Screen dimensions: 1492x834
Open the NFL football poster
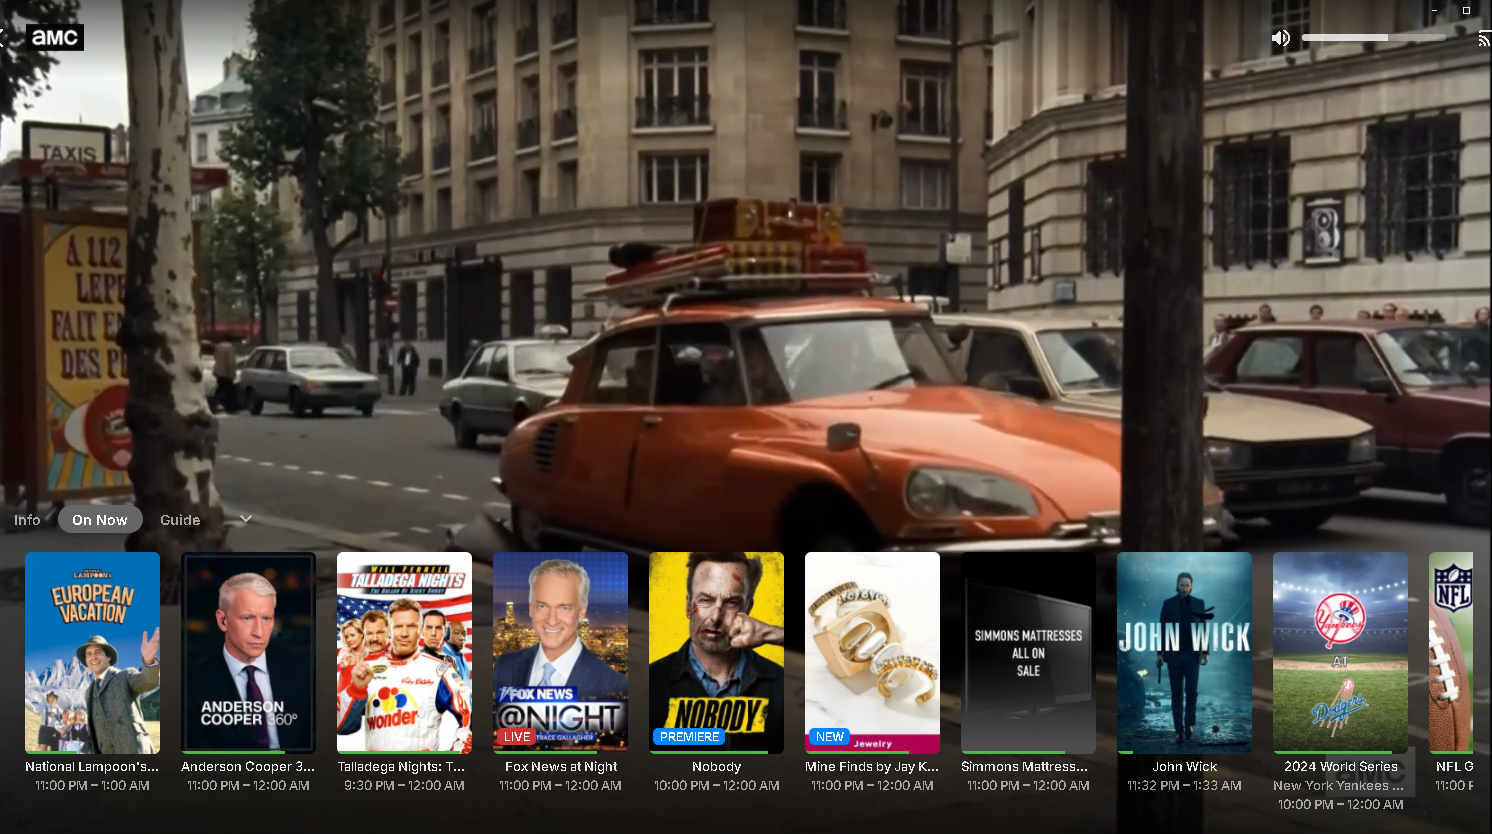tap(1451, 652)
